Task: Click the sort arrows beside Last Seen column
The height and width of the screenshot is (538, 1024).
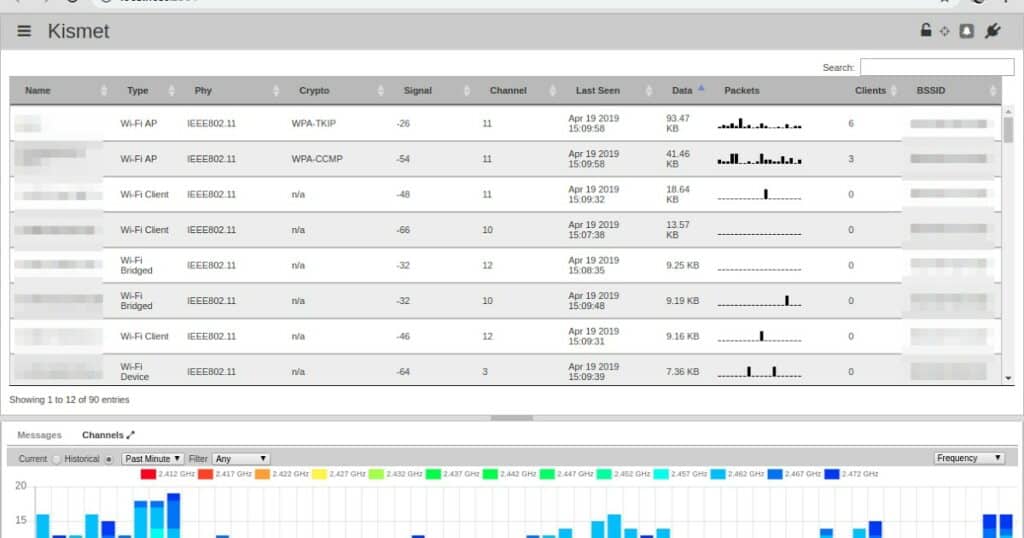Action: coord(648,91)
